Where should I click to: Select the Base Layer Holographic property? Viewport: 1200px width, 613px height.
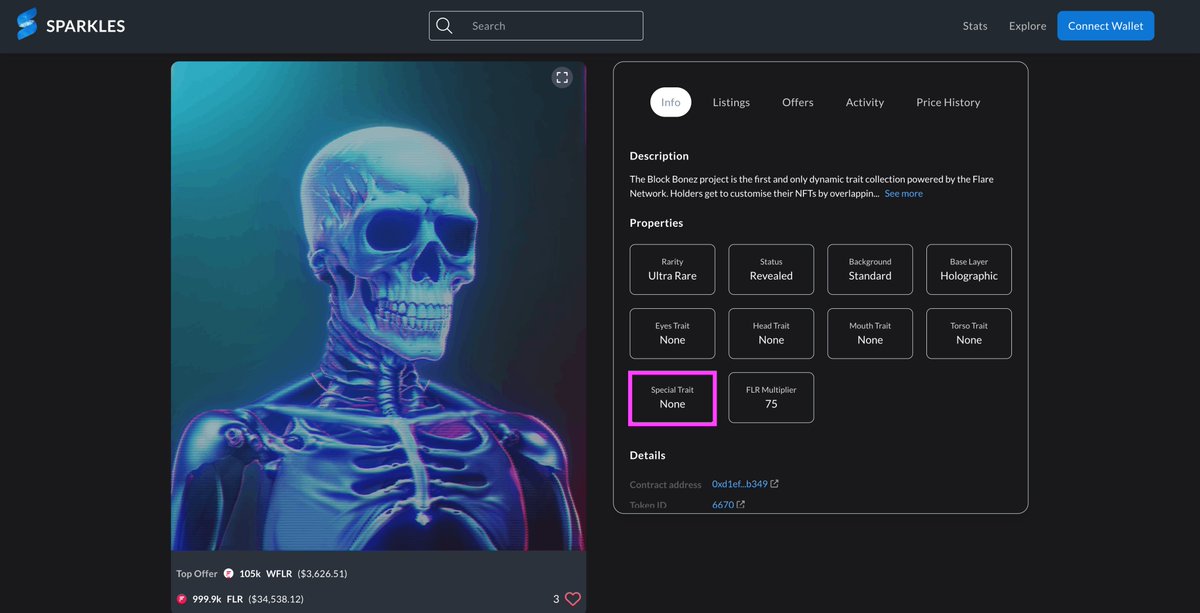[x=969, y=270]
